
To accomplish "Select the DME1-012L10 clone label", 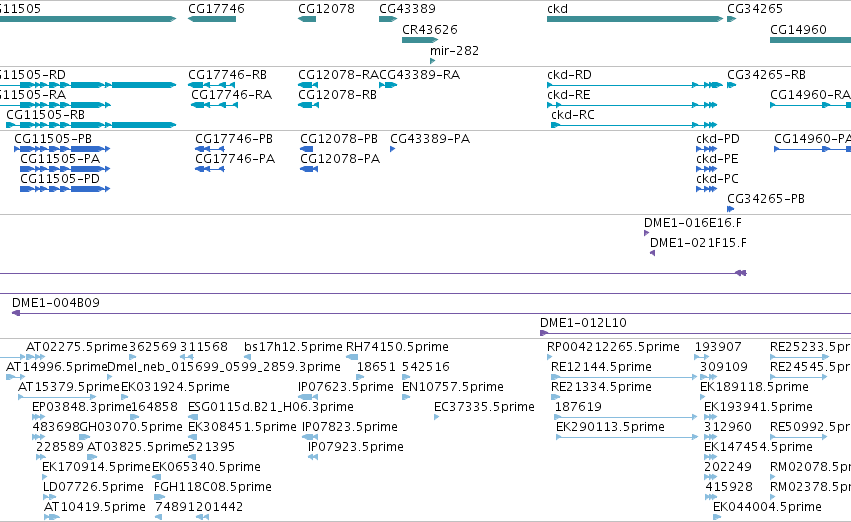I will 583,323.
